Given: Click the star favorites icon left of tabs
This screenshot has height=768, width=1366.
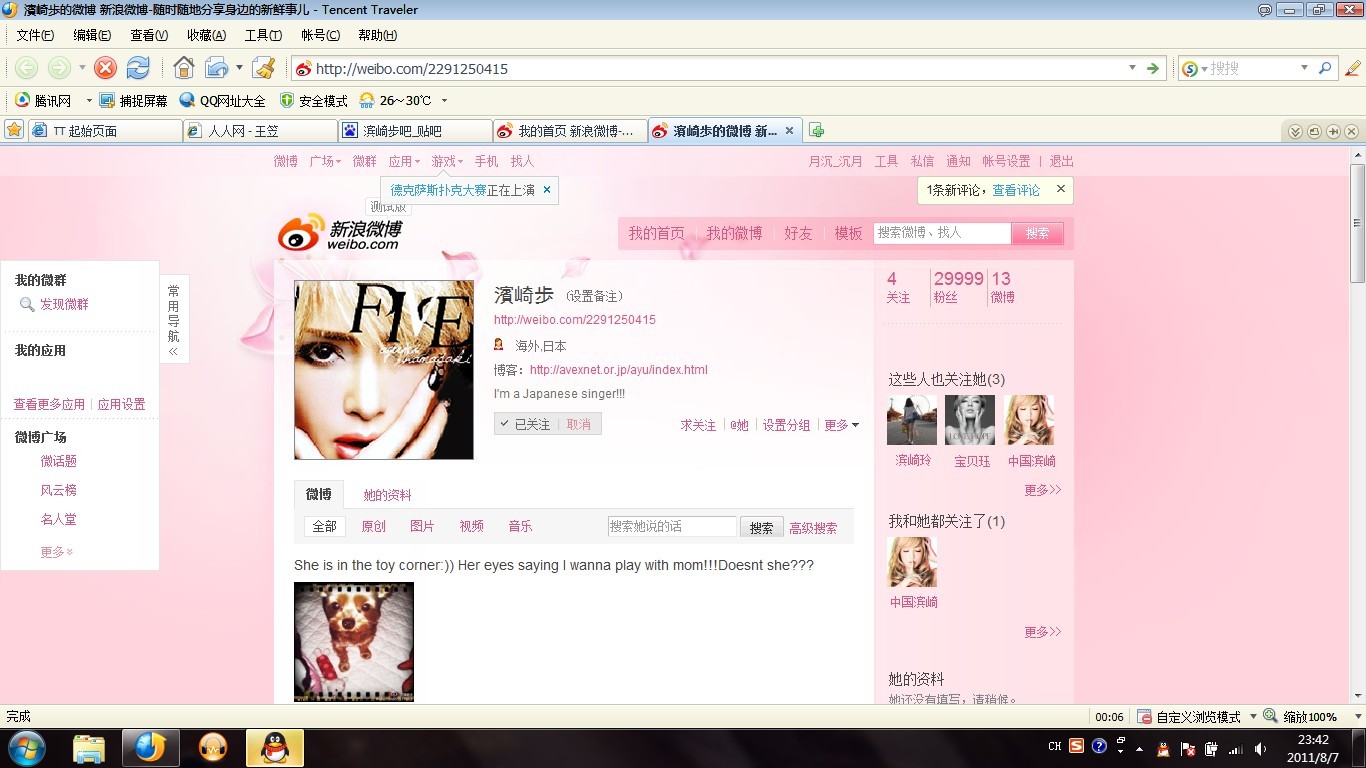Looking at the screenshot, I should 14,130.
